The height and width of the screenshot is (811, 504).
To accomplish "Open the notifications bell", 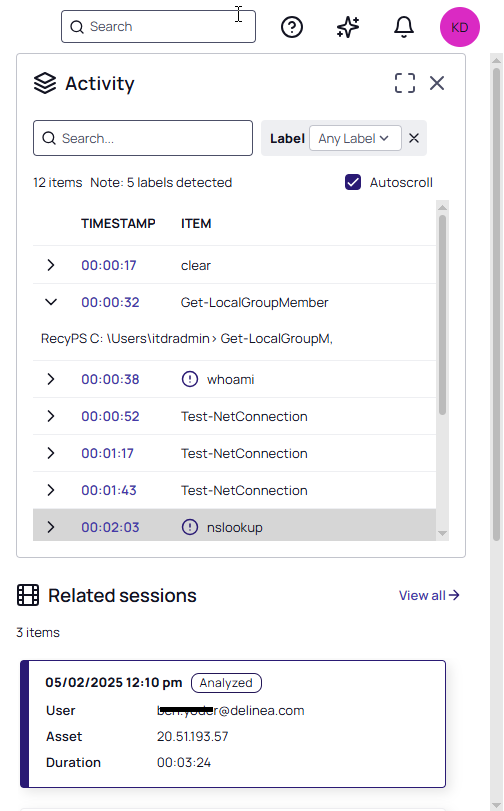I will point(404,27).
